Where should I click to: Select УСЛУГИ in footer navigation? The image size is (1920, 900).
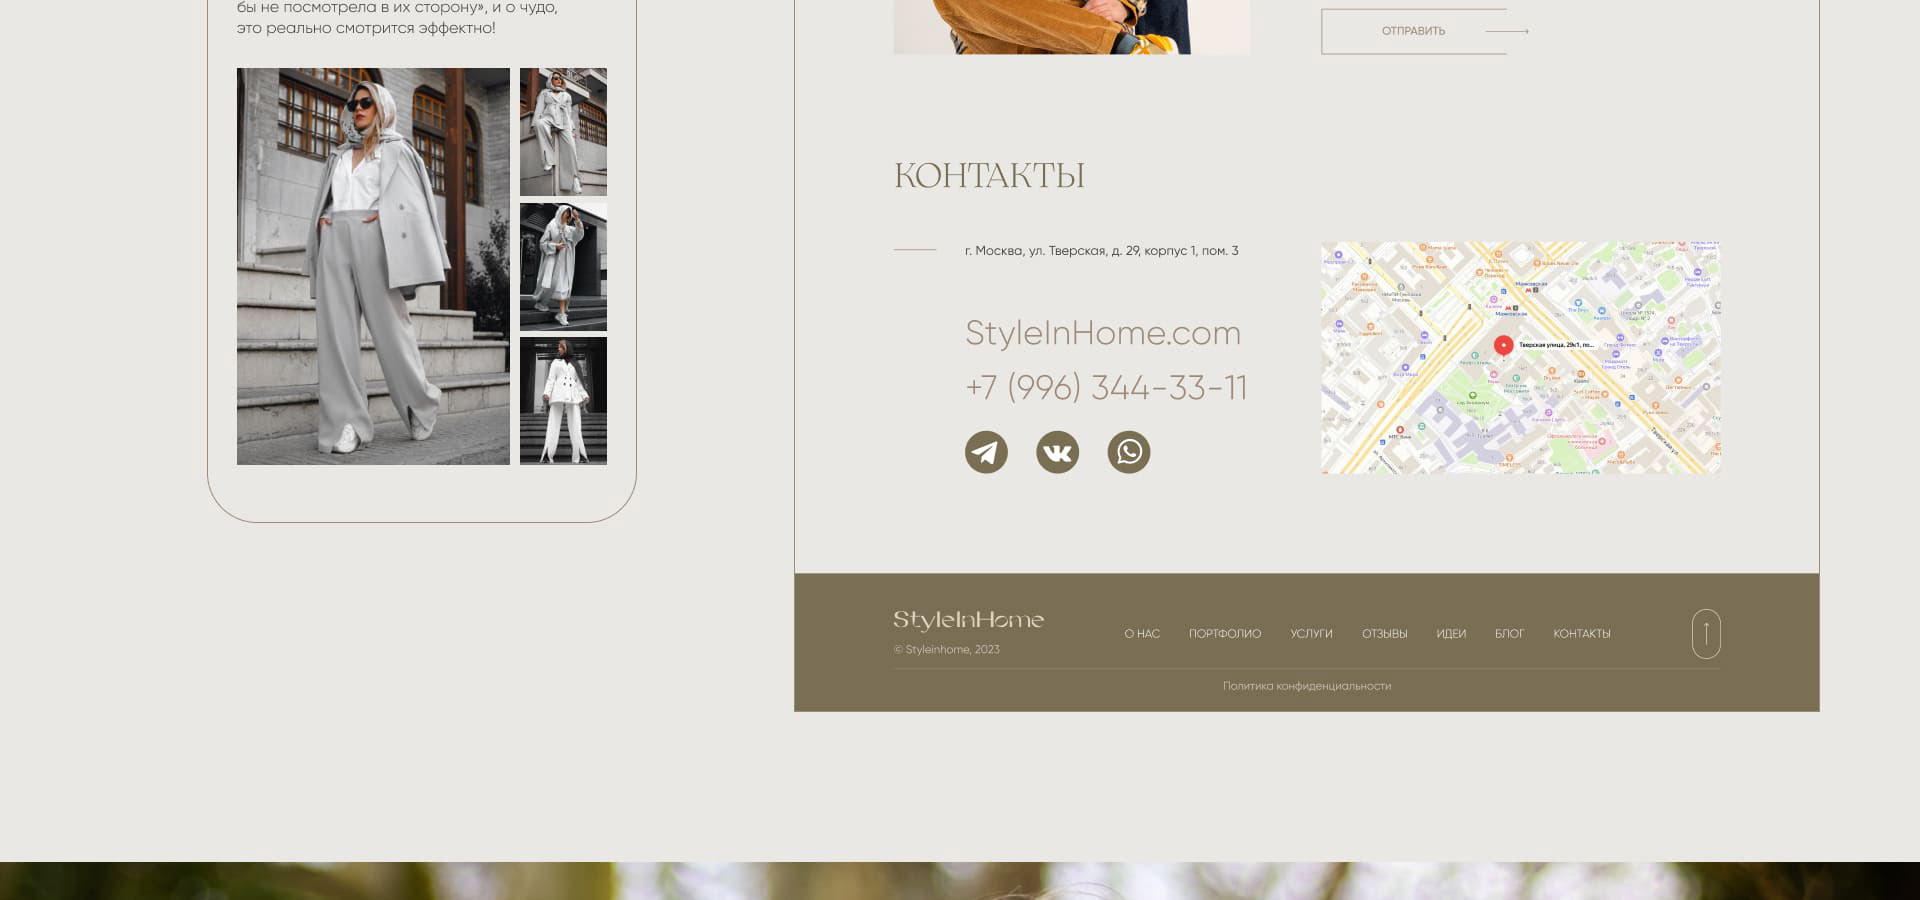point(1311,634)
